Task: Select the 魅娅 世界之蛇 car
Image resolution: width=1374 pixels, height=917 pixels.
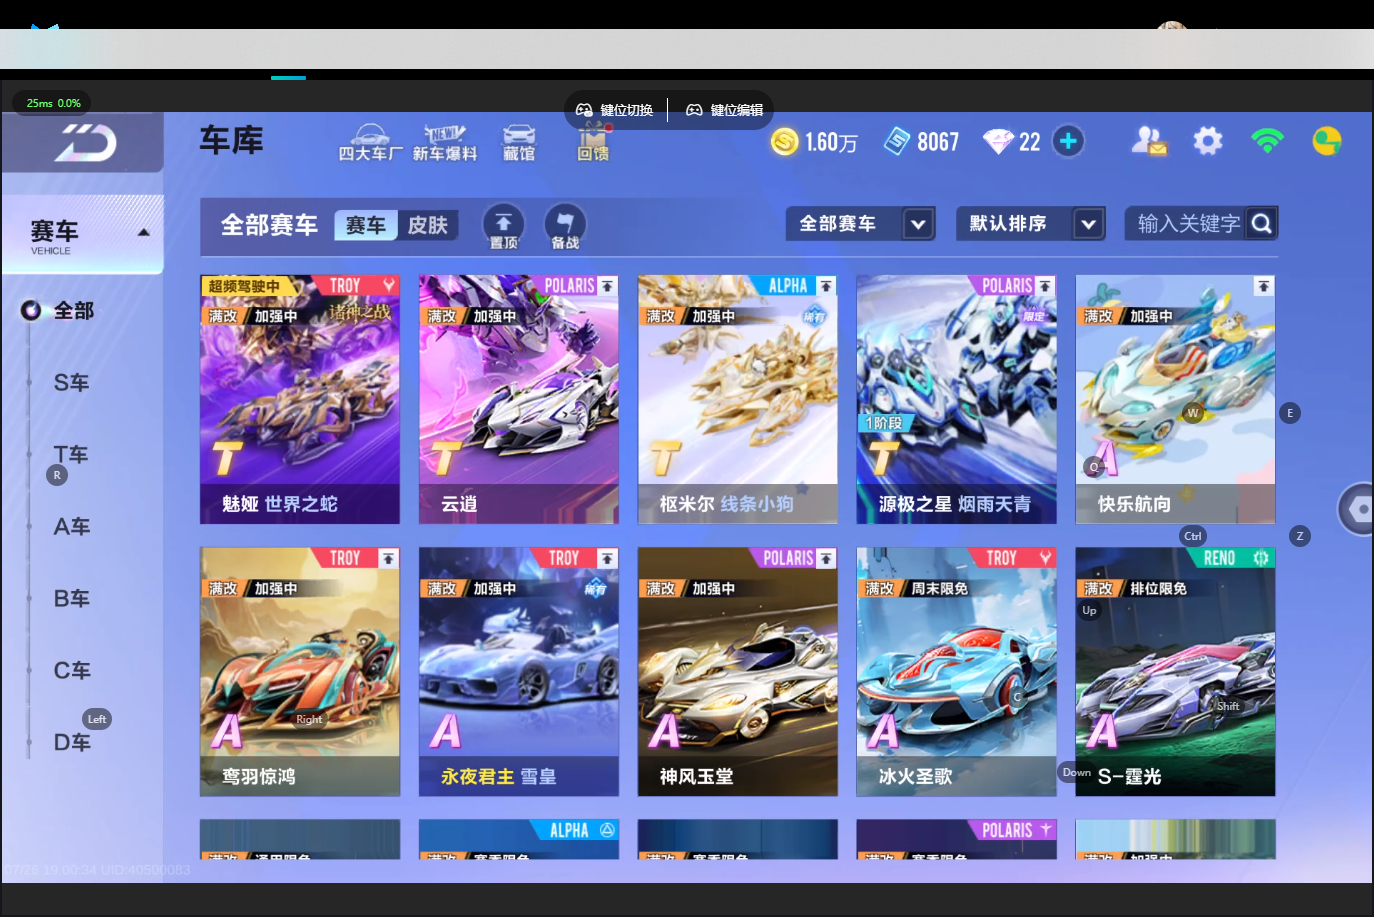Action: 300,399
